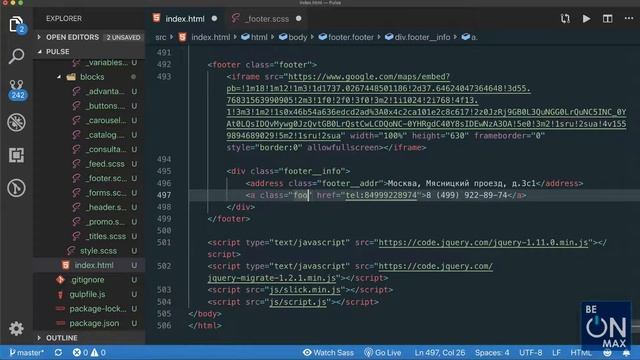Open _header.s... file in explorer
This screenshot has height=360, width=640.
[x=106, y=207]
